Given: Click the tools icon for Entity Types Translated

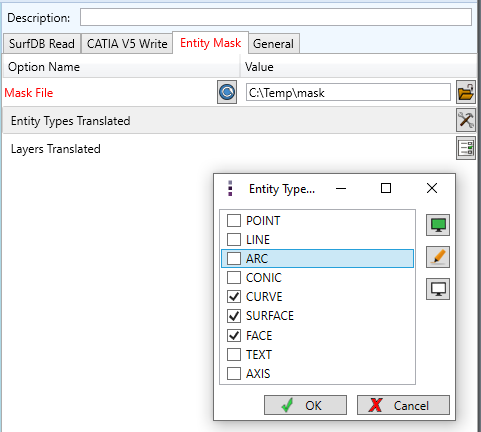Looking at the screenshot, I should (466, 120).
